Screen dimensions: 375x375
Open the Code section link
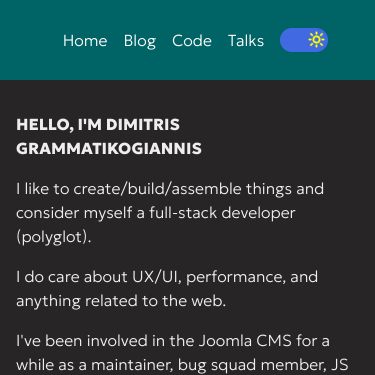[x=192, y=41]
